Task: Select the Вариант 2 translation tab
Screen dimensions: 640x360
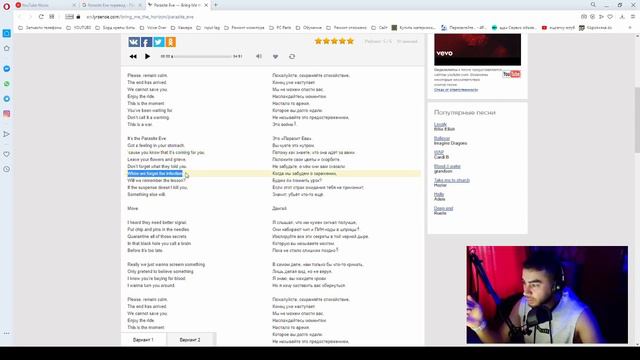Action: tap(190, 340)
